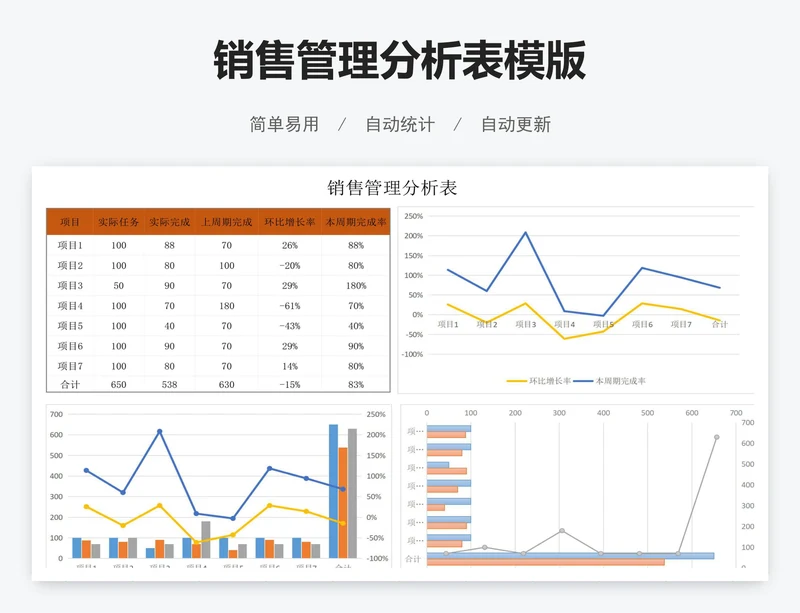Screen dimensions: 800x613
Task: Click the 合计 category label in horizontal bar chart
Action: [x=413, y=559]
